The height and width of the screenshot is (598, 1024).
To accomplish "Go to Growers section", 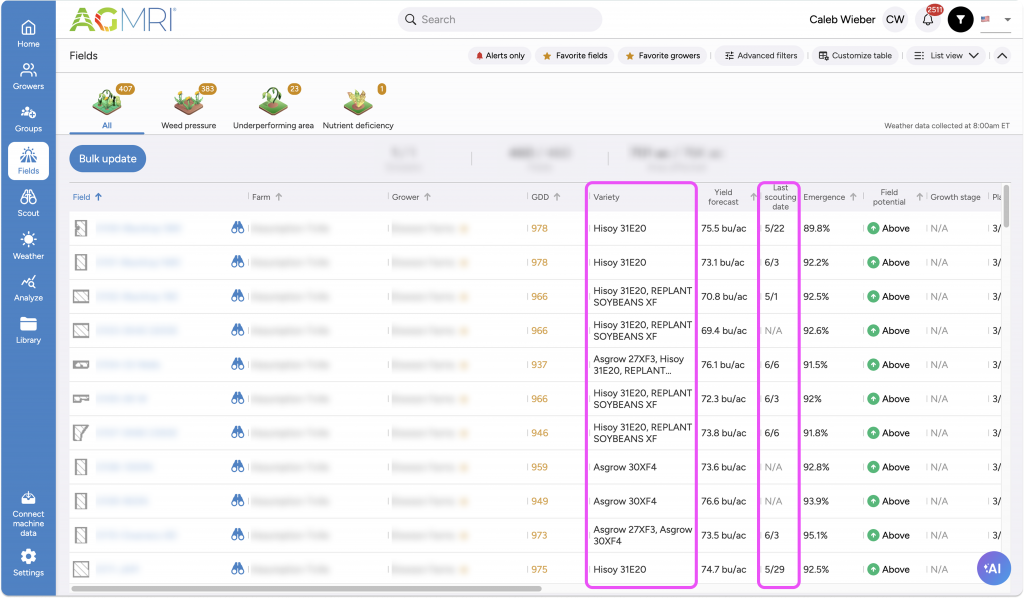I will click(28, 76).
